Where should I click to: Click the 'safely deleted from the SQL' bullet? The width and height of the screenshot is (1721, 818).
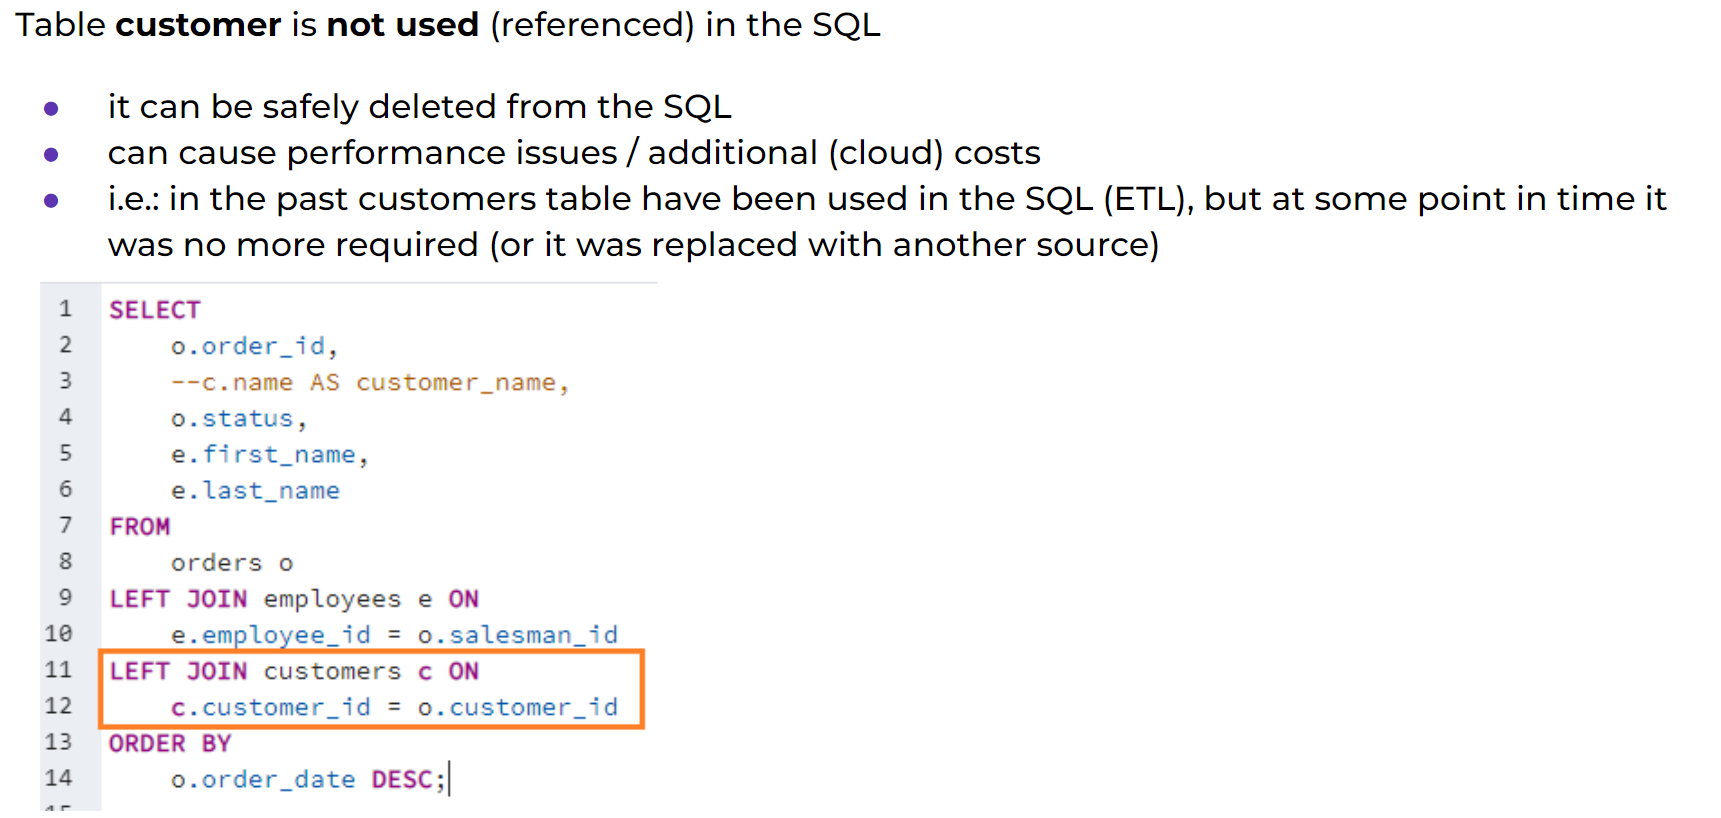419,107
